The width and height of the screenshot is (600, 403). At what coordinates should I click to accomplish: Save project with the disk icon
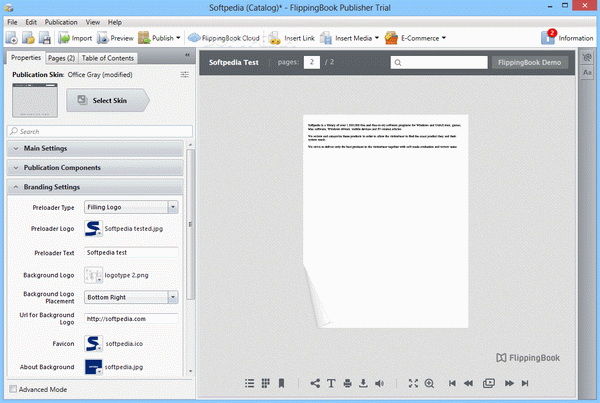pos(44,38)
